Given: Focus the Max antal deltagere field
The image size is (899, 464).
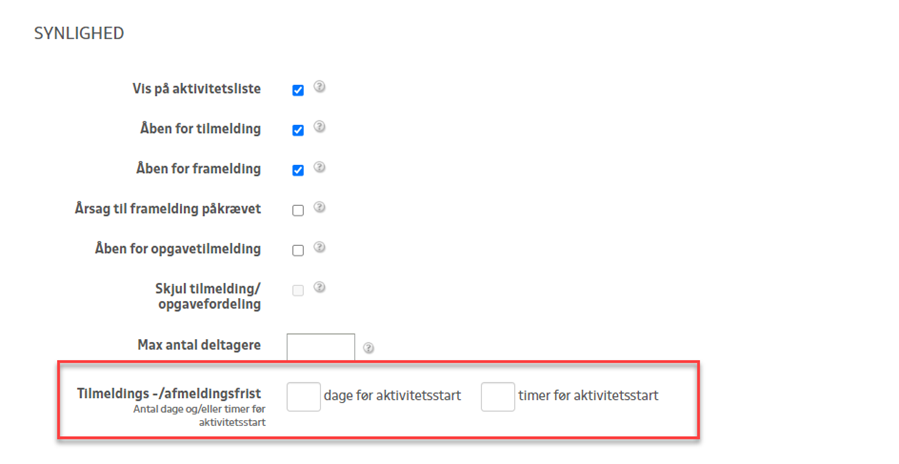Looking at the screenshot, I should pyautogui.click(x=321, y=346).
